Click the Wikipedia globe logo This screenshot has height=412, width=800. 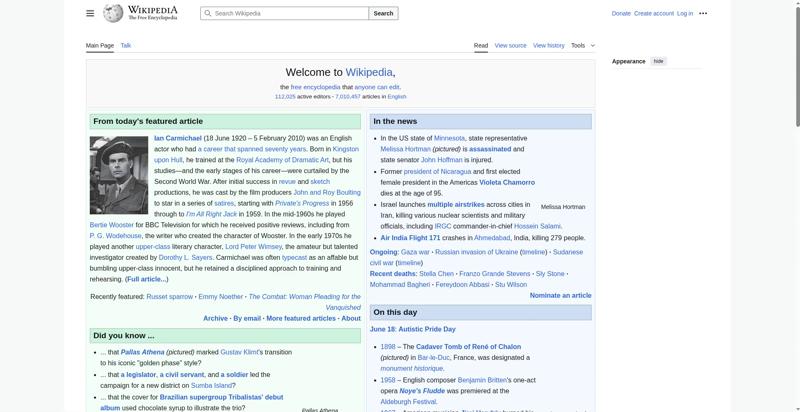[113, 13]
